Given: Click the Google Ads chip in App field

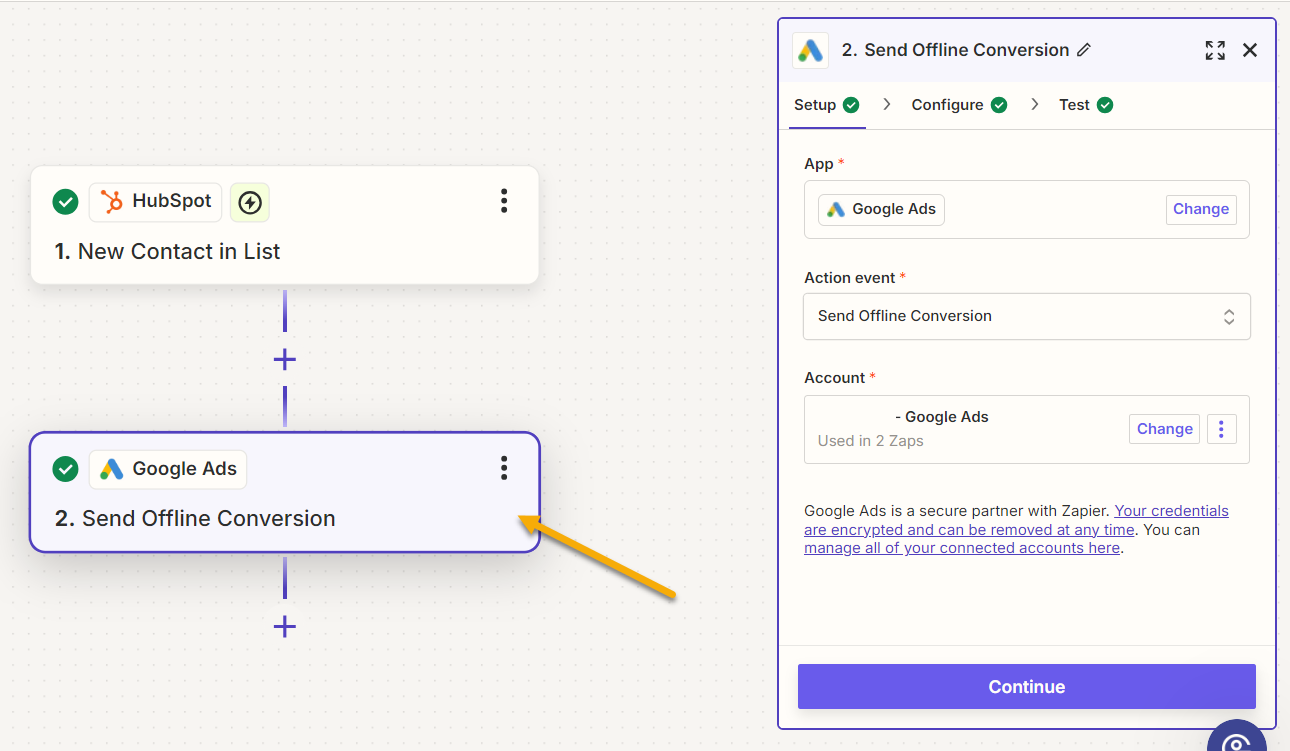Looking at the screenshot, I should click(x=881, y=209).
